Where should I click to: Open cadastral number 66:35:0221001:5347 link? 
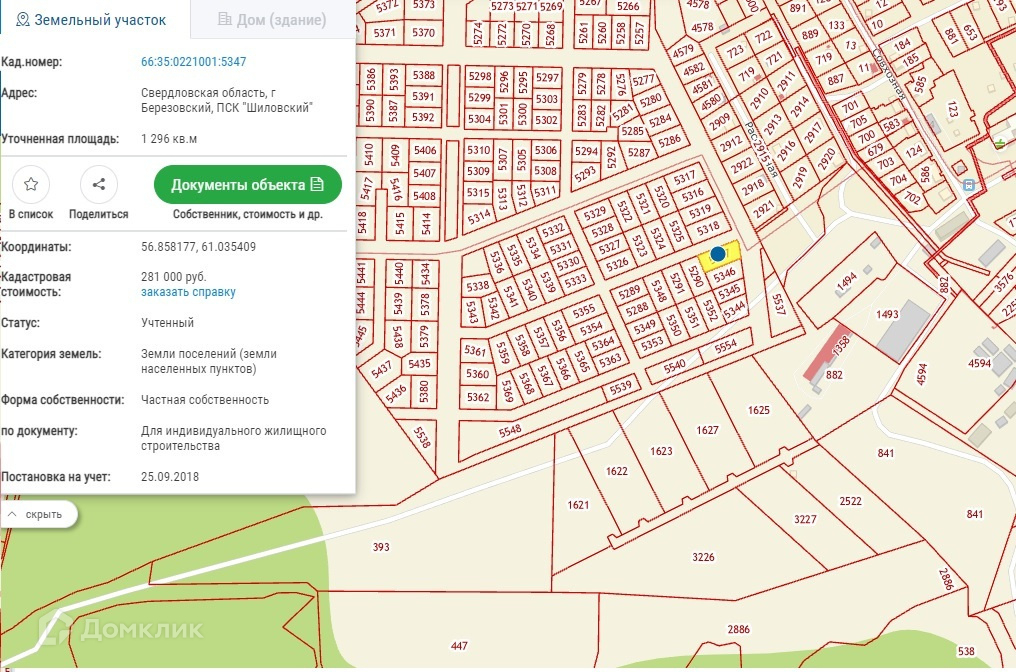point(193,62)
